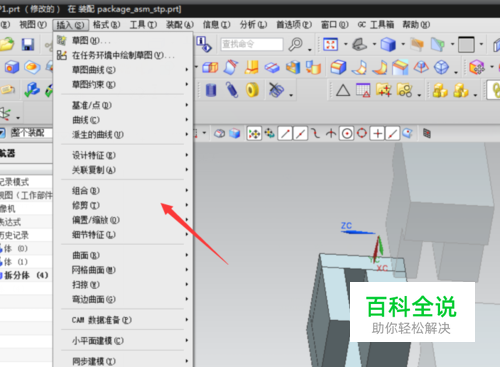Open the folder icon in toolbar

tap(7, 44)
